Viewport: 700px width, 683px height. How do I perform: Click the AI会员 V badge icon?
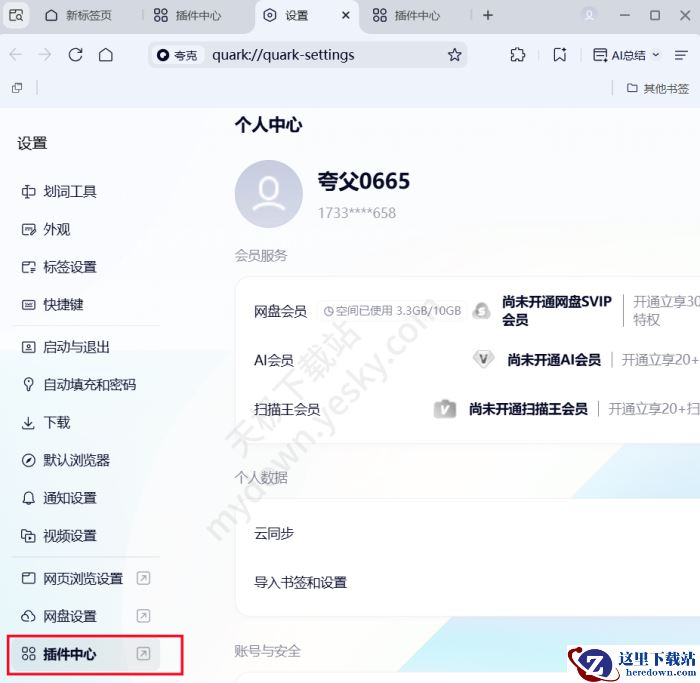click(x=483, y=359)
